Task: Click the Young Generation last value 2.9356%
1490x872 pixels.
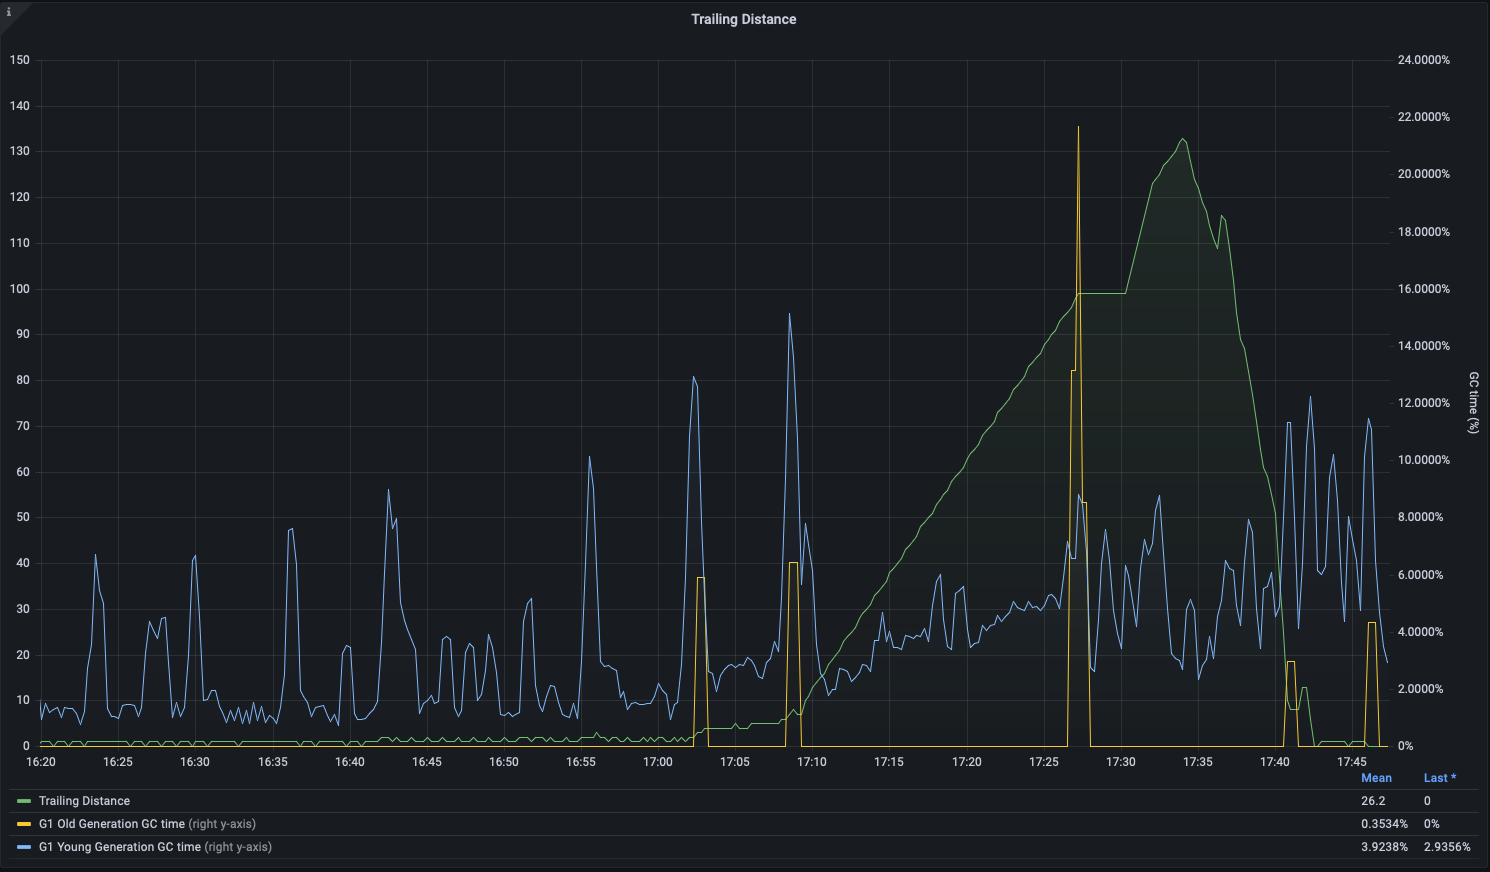Action: (x=1447, y=847)
